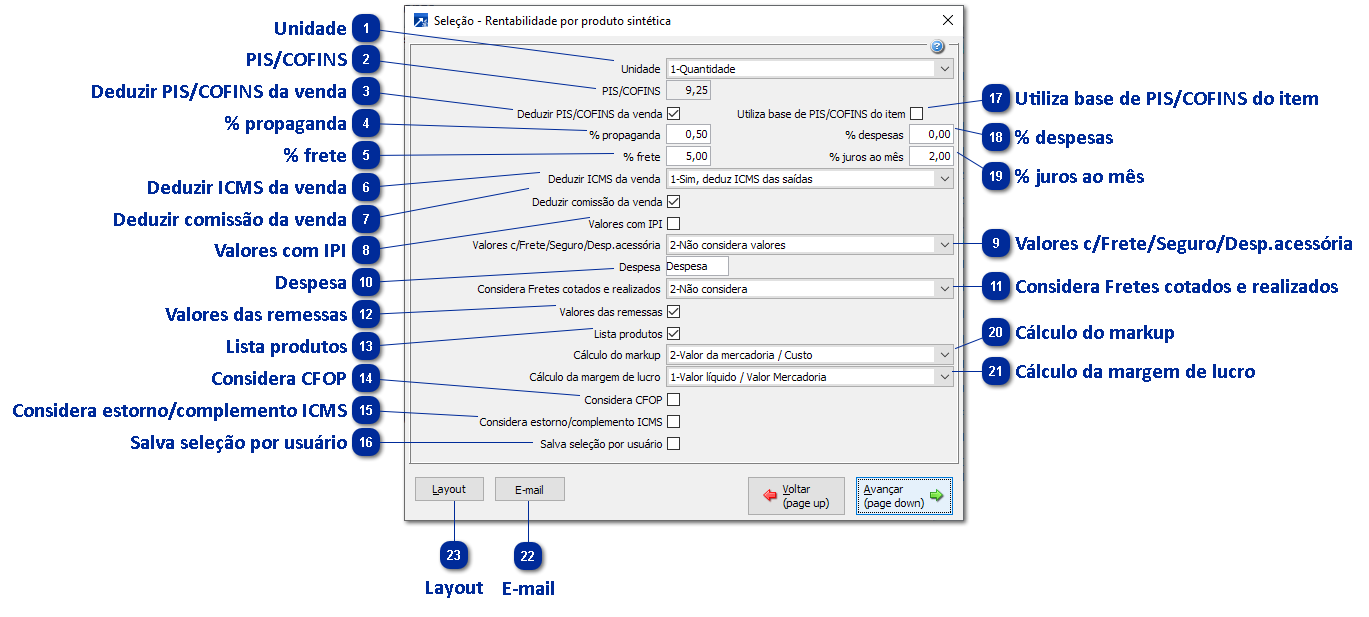This screenshot has width=1369, height=617.
Task: Uncheck Lista produtos checkbox
Action: (673, 334)
